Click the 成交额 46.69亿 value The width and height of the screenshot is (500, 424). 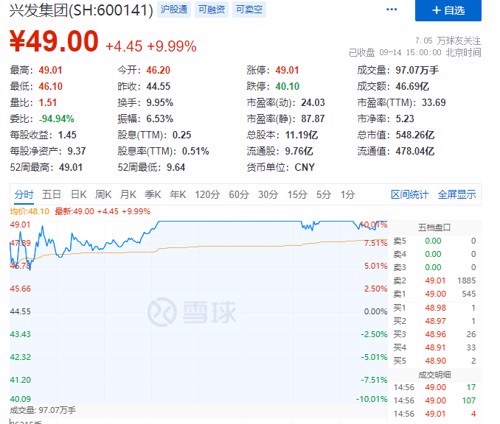(412, 87)
